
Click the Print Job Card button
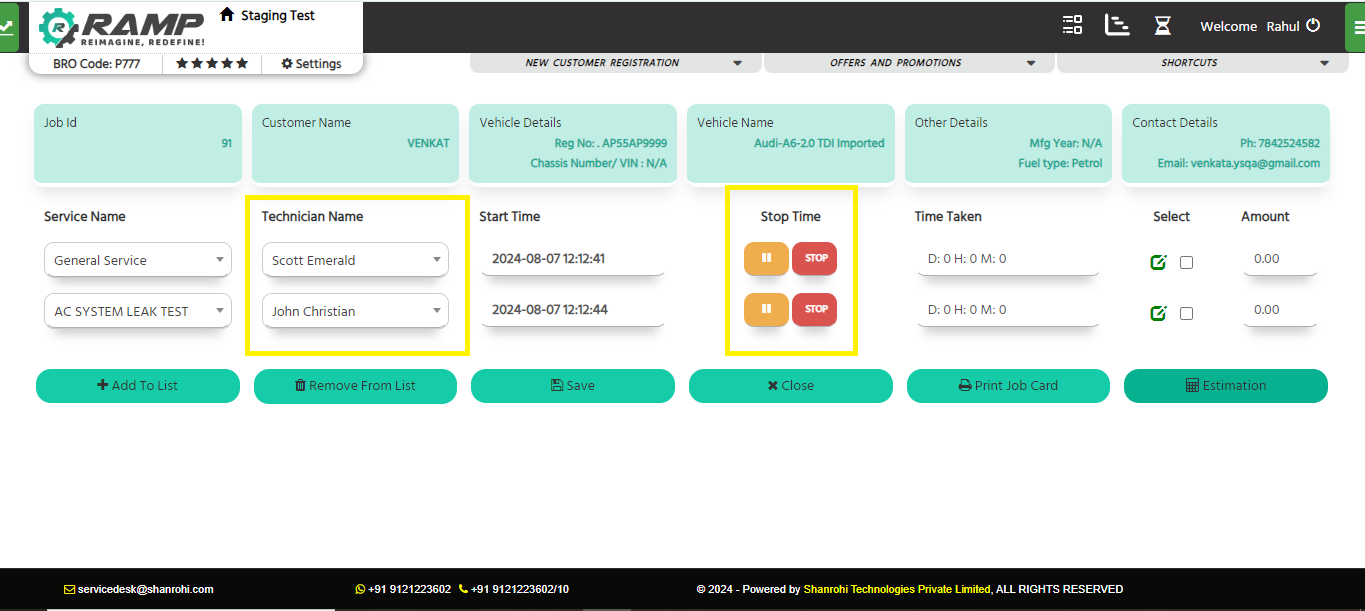[x=1008, y=386]
